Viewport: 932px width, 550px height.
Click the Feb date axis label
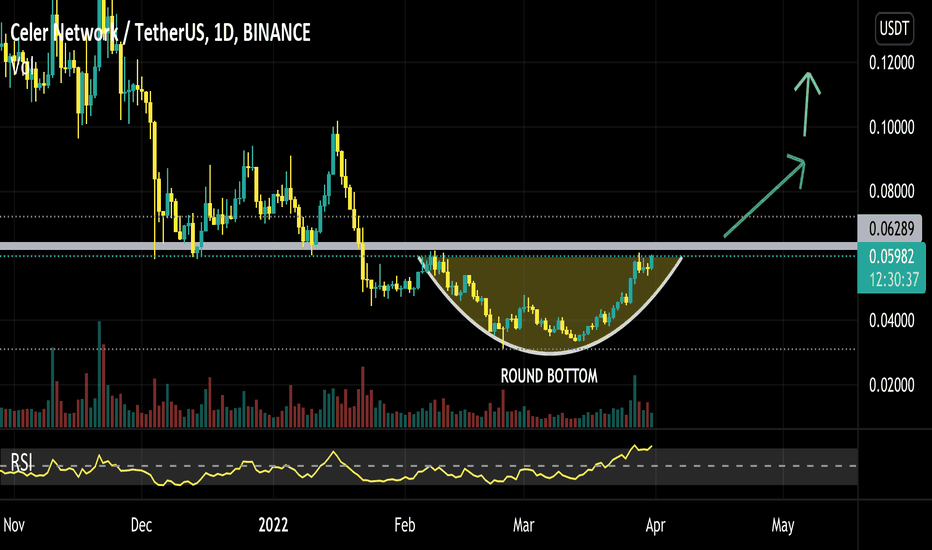pos(405,525)
